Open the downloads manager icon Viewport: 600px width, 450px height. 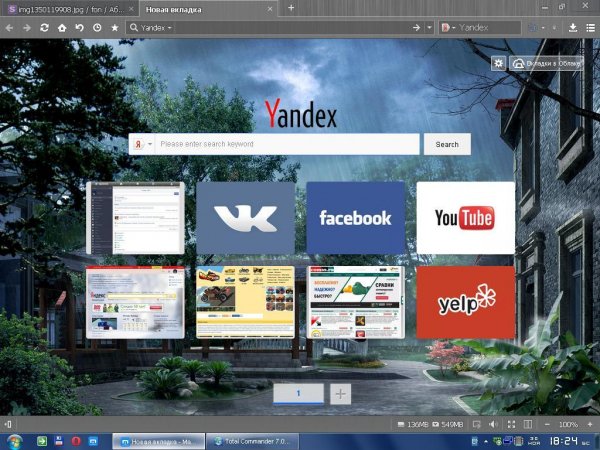573,28
